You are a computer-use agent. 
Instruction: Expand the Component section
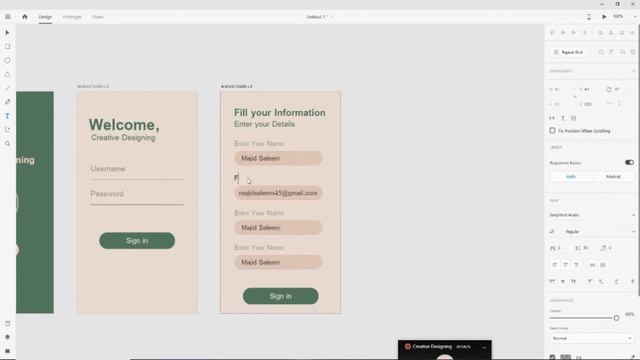pos(633,71)
